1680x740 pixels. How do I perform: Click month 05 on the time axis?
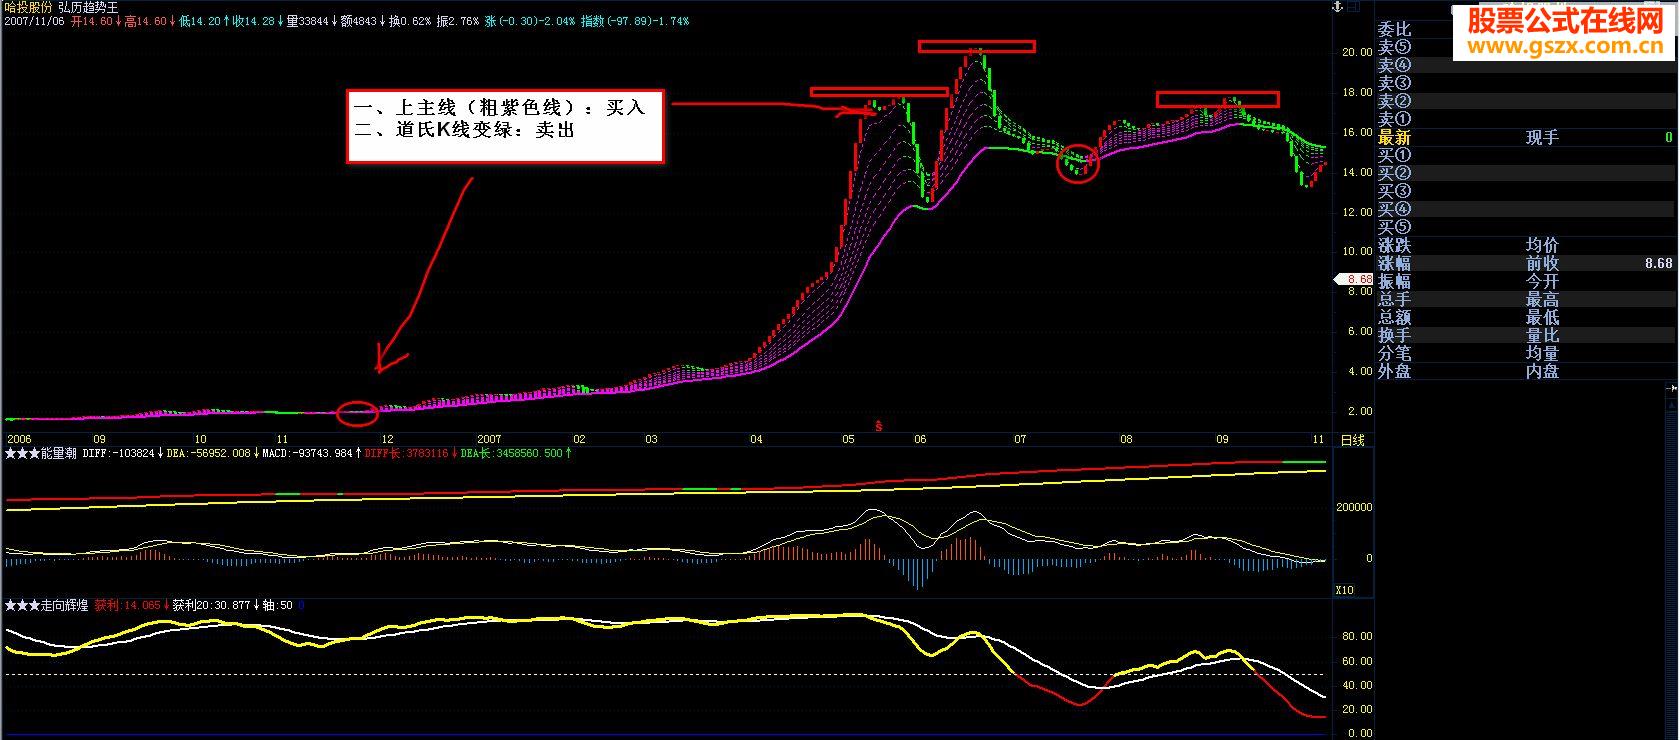tap(848, 439)
